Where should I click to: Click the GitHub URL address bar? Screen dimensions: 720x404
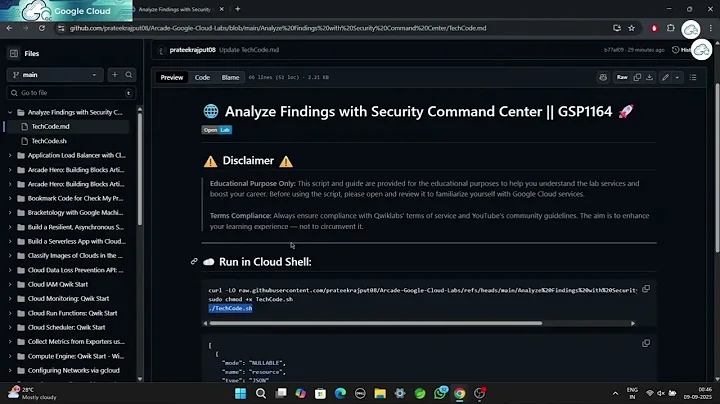point(278,28)
